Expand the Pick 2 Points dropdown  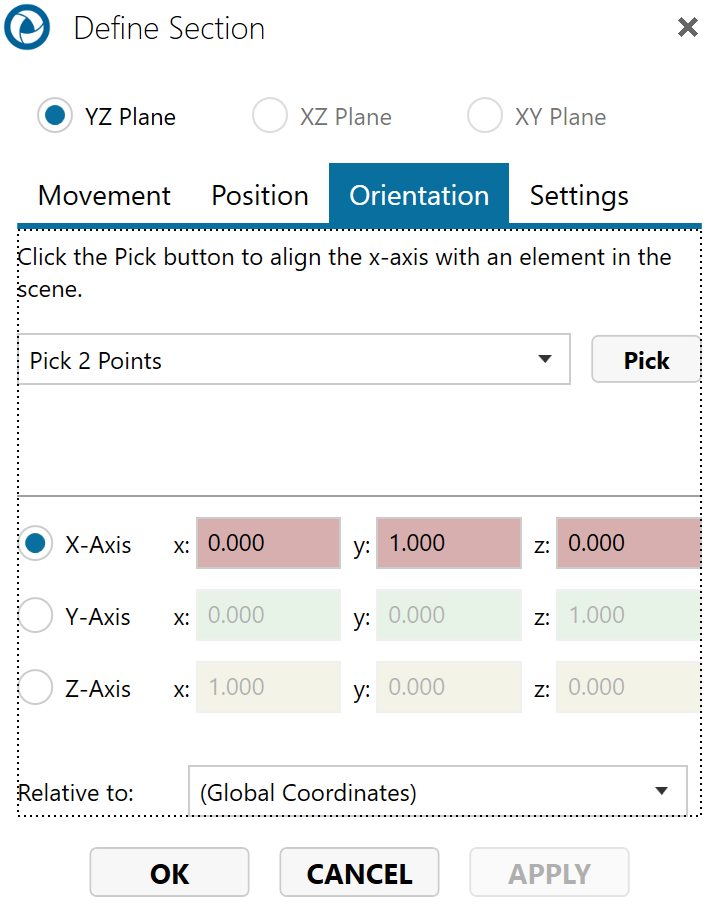[294, 360]
